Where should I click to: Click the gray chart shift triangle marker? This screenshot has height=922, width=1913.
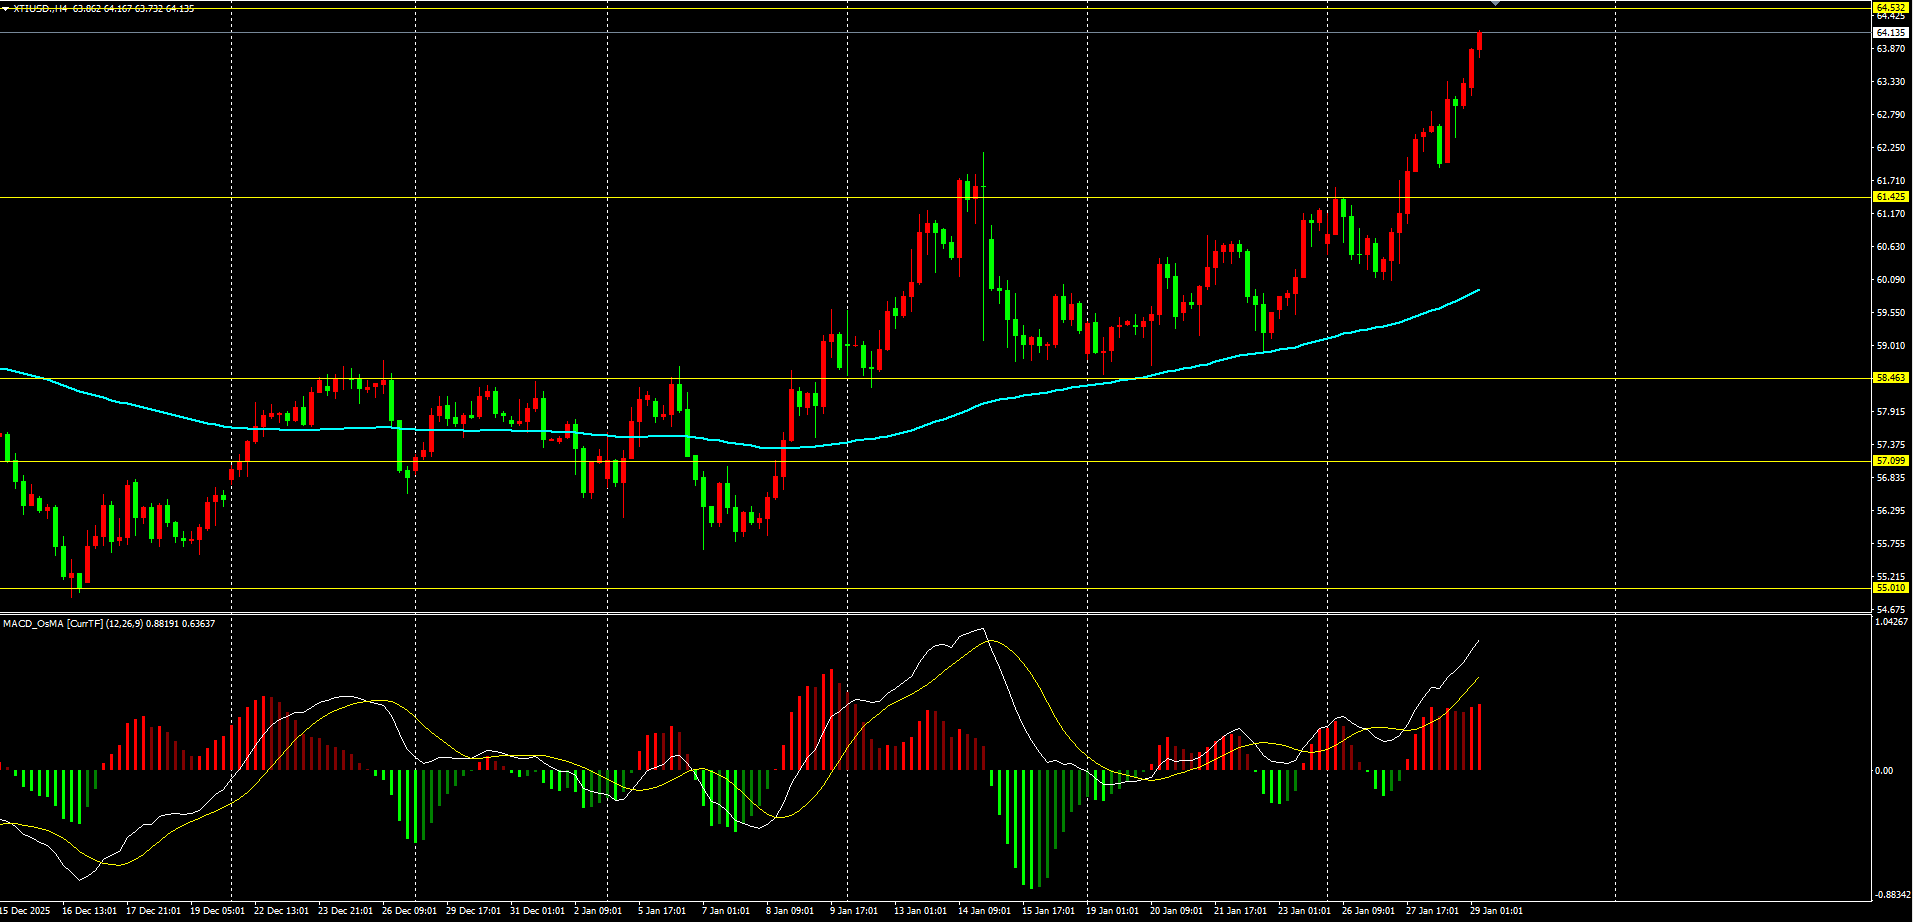pos(1496,4)
